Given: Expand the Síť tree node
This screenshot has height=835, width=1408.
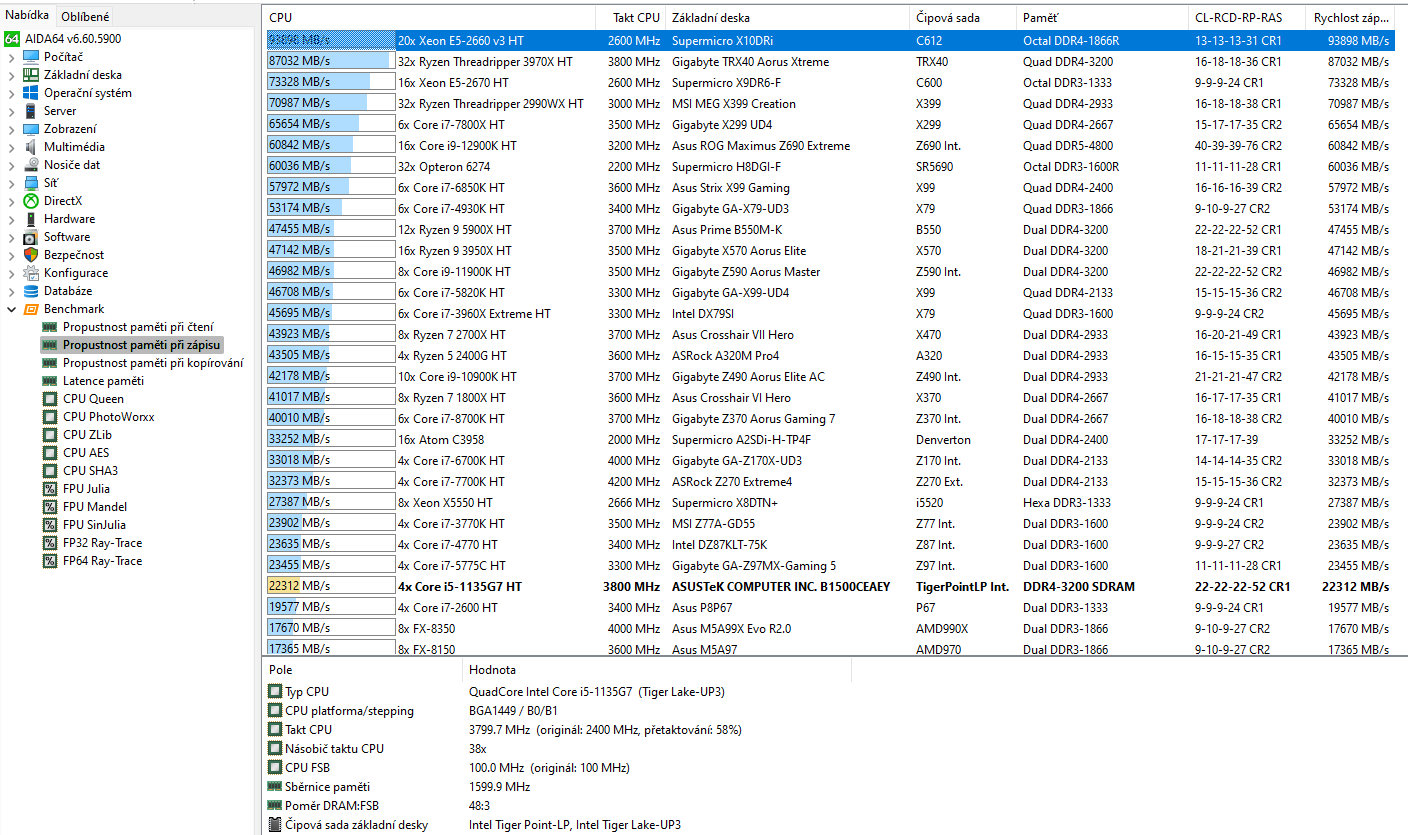Looking at the screenshot, I should click(x=11, y=182).
